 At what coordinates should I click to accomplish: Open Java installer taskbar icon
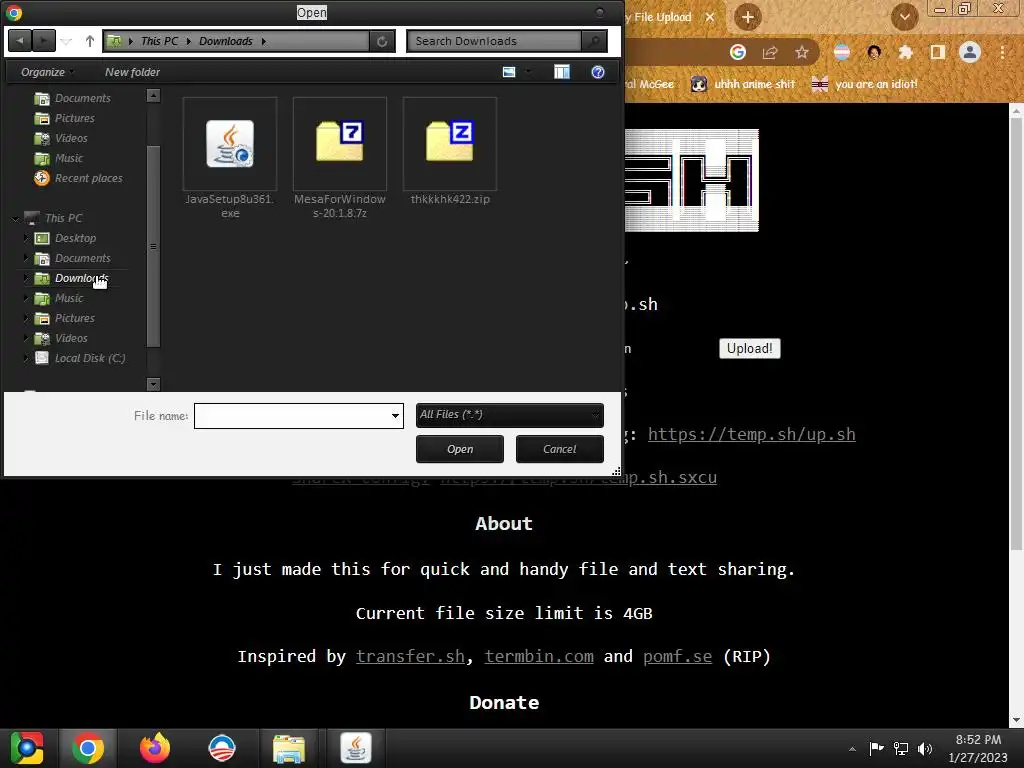point(355,748)
